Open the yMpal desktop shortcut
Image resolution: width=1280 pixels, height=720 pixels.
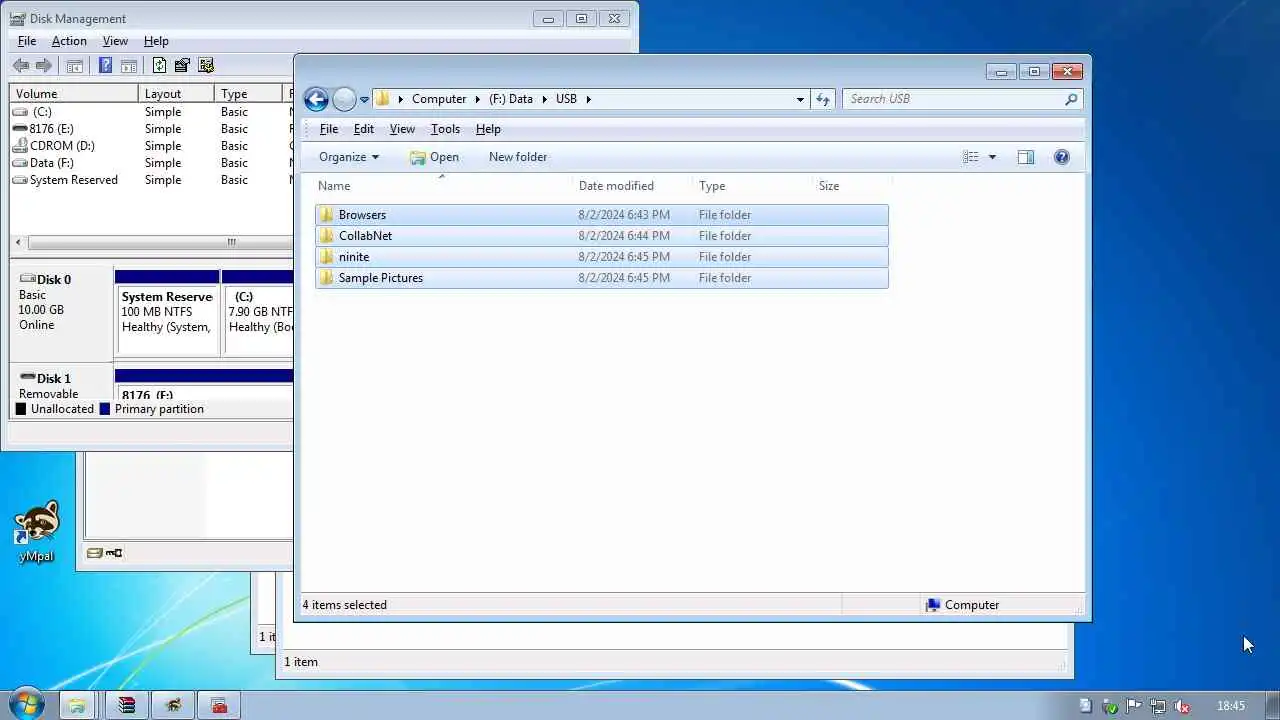[x=37, y=531]
